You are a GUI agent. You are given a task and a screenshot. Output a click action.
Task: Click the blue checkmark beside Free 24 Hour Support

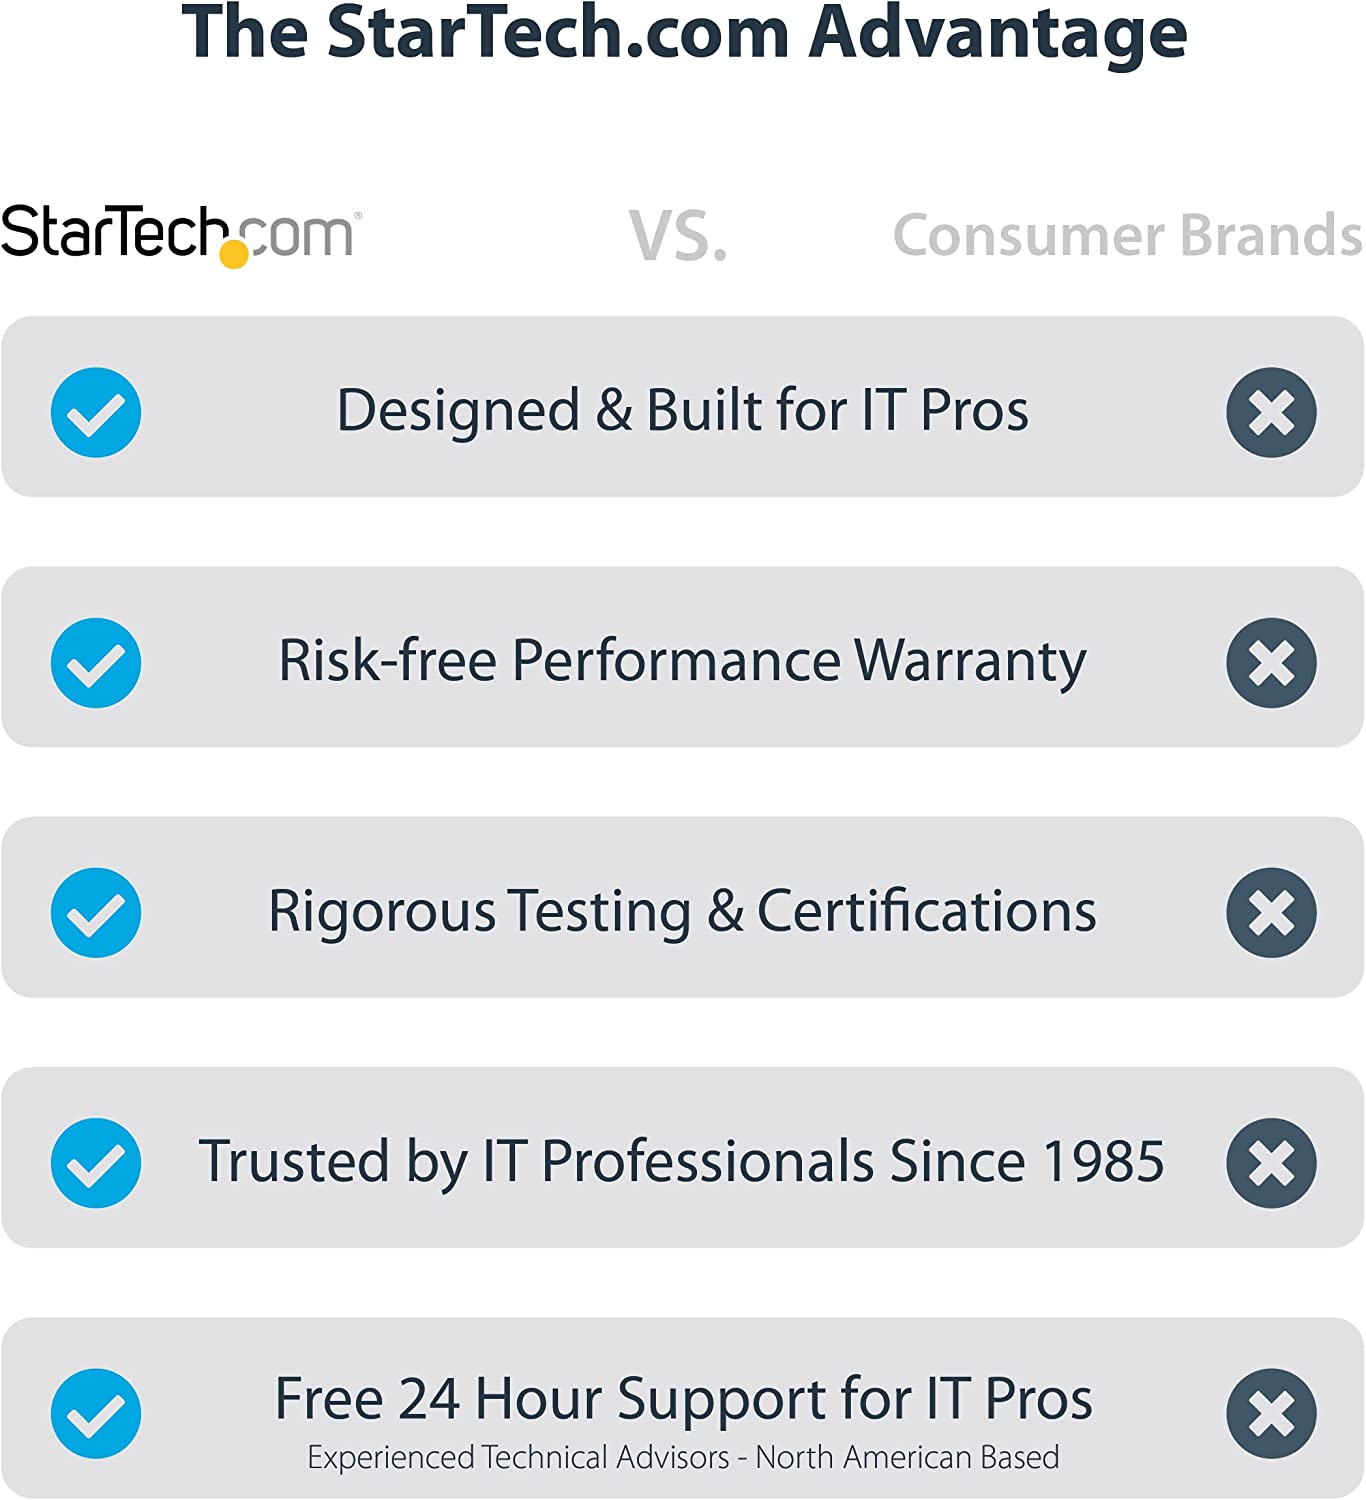click(x=96, y=1413)
